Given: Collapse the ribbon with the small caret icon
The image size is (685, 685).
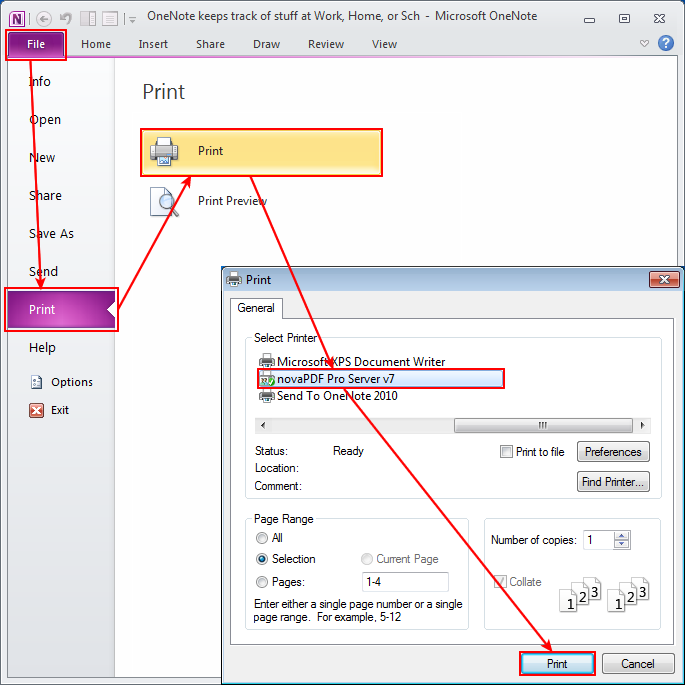Looking at the screenshot, I should click(644, 44).
